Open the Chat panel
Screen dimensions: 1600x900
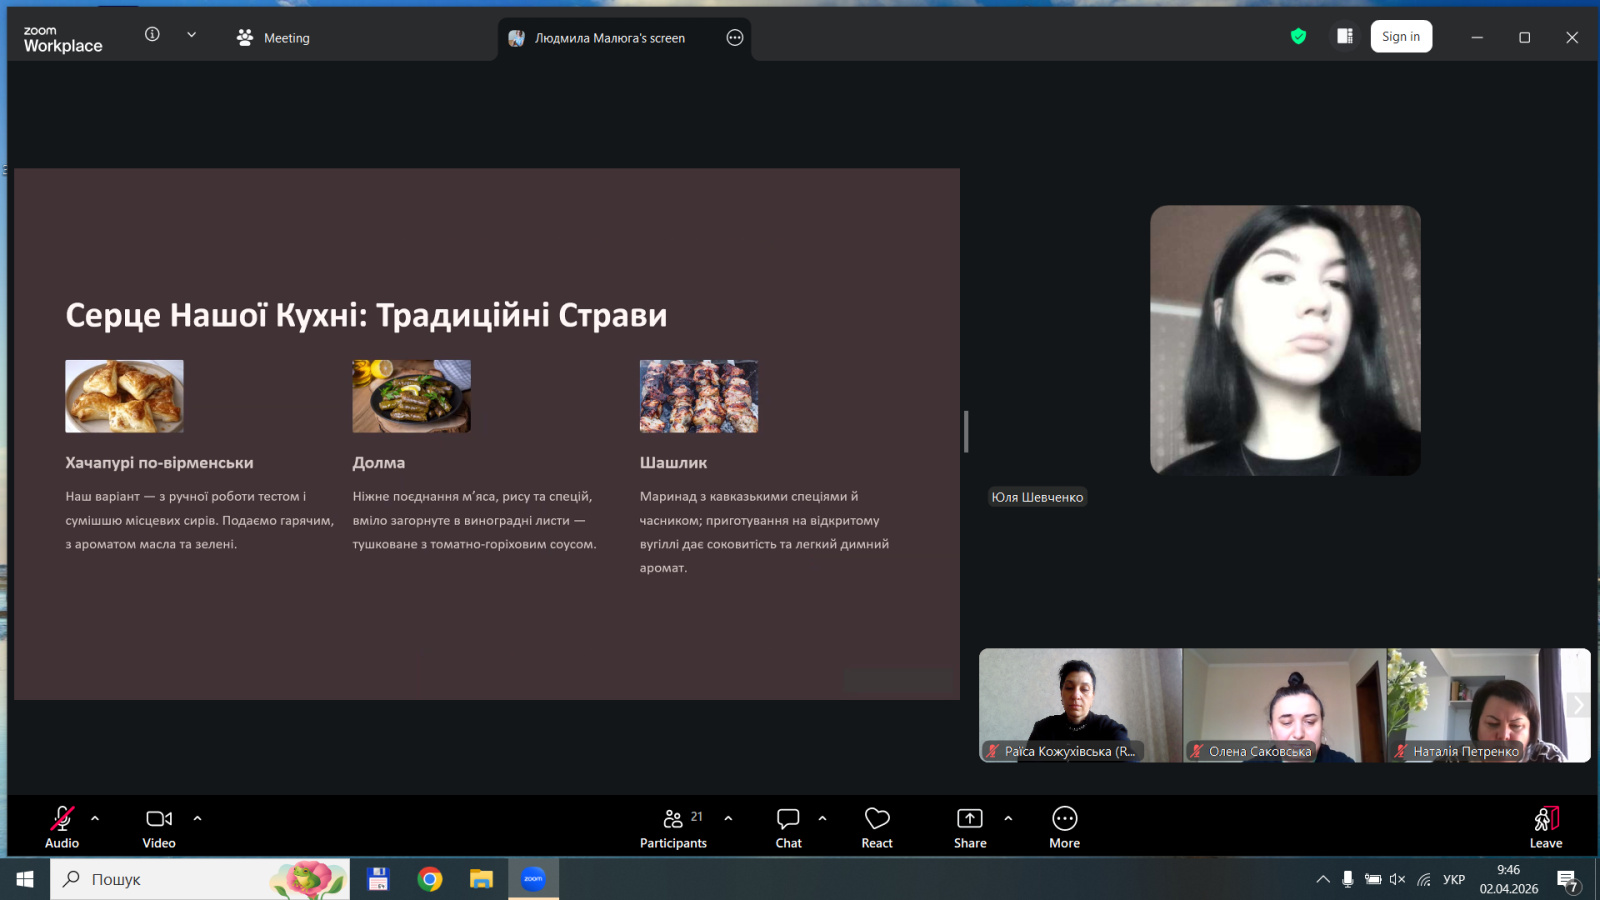tap(788, 819)
